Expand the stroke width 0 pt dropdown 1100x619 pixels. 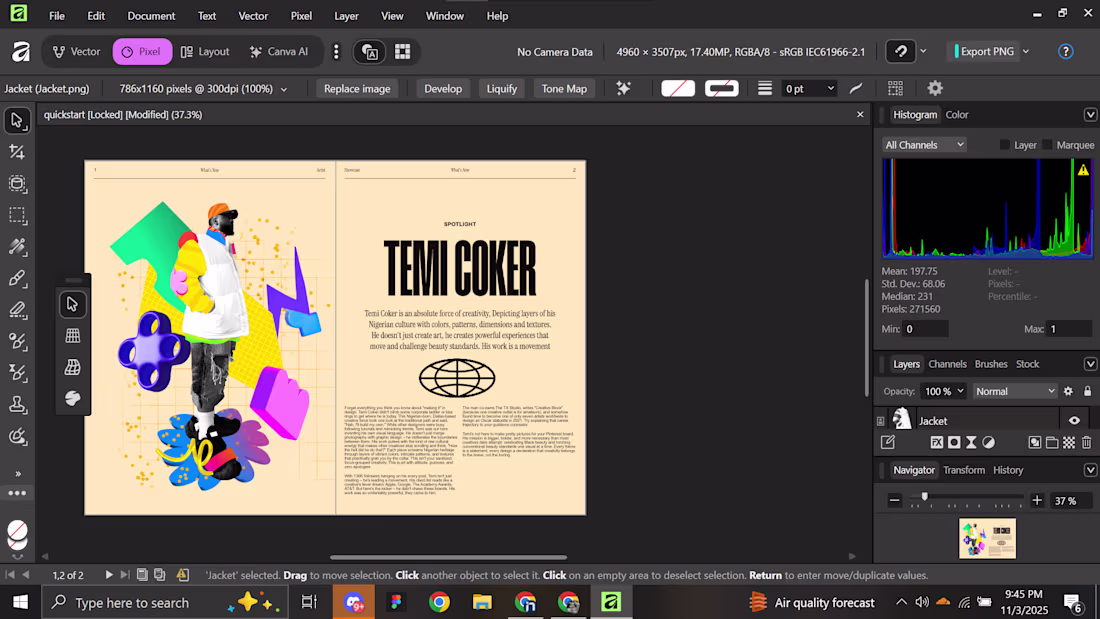(830, 89)
